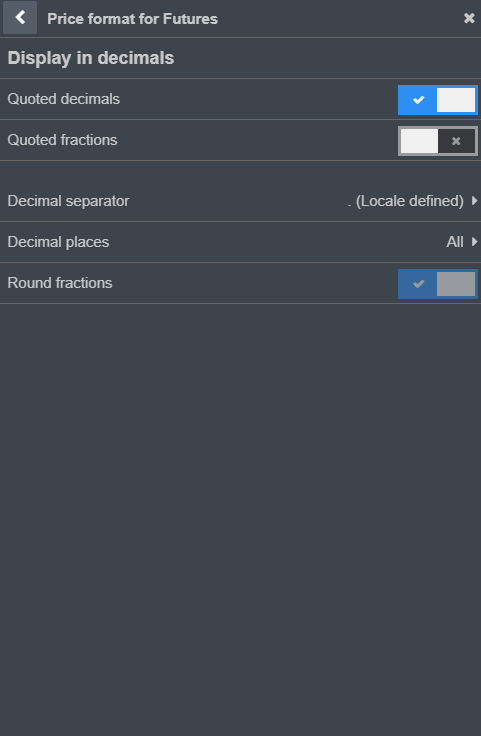Click the checkmark on Quoted decimals
This screenshot has height=736, width=481.
tap(419, 100)
